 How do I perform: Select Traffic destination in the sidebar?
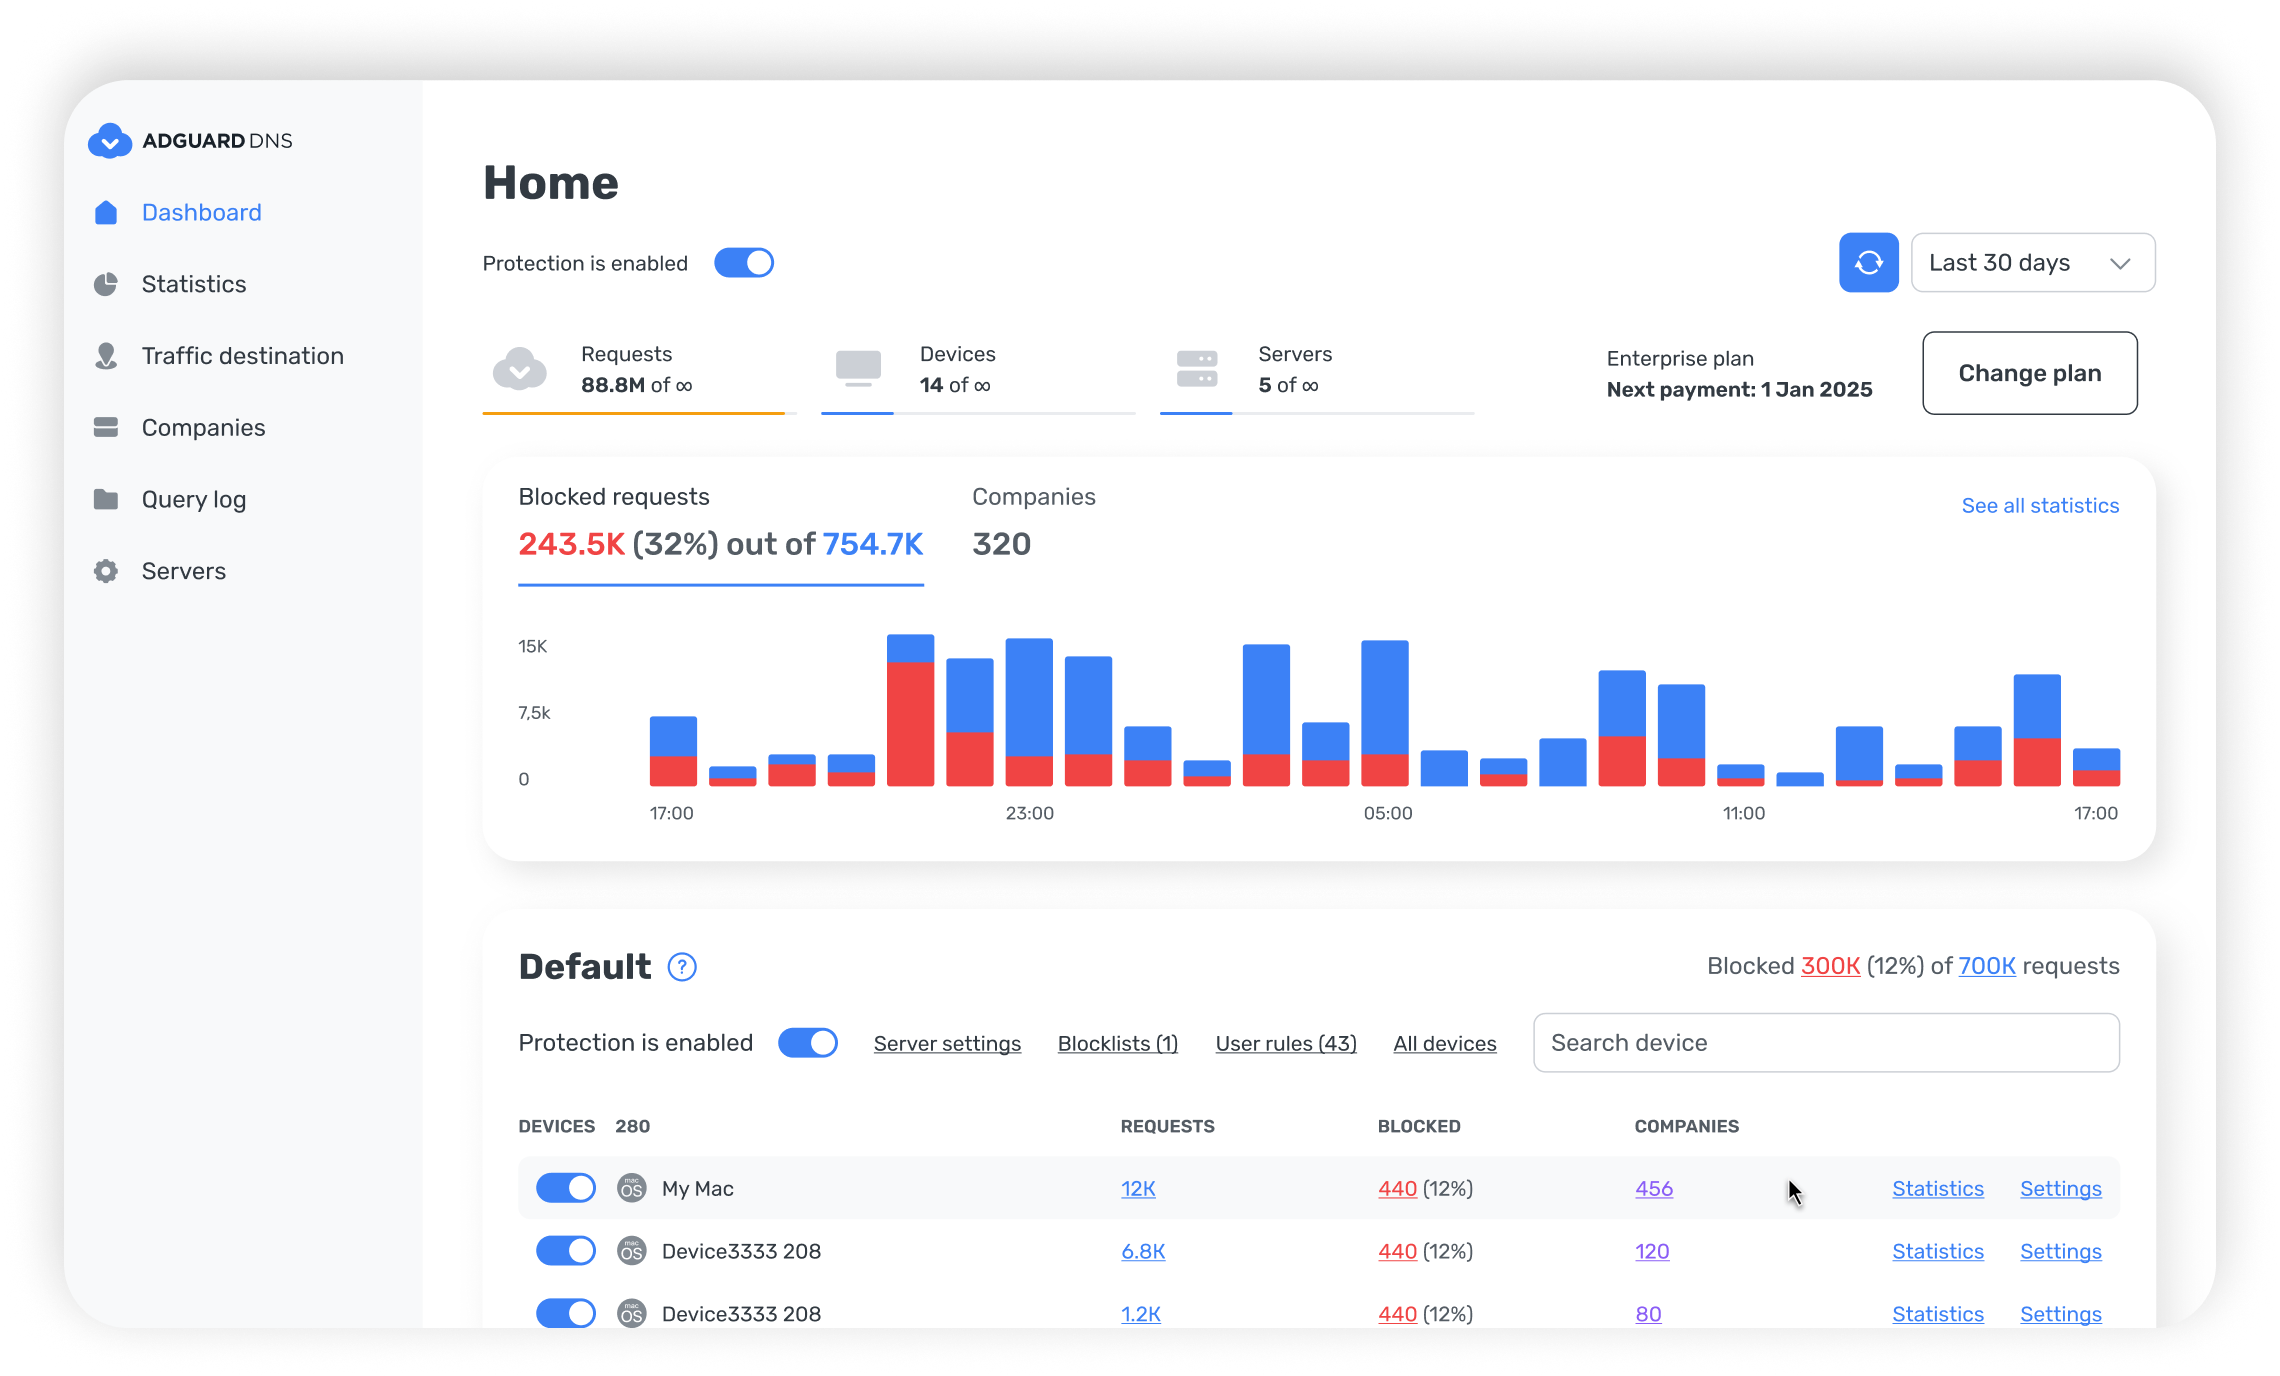(x=242, y=356)
